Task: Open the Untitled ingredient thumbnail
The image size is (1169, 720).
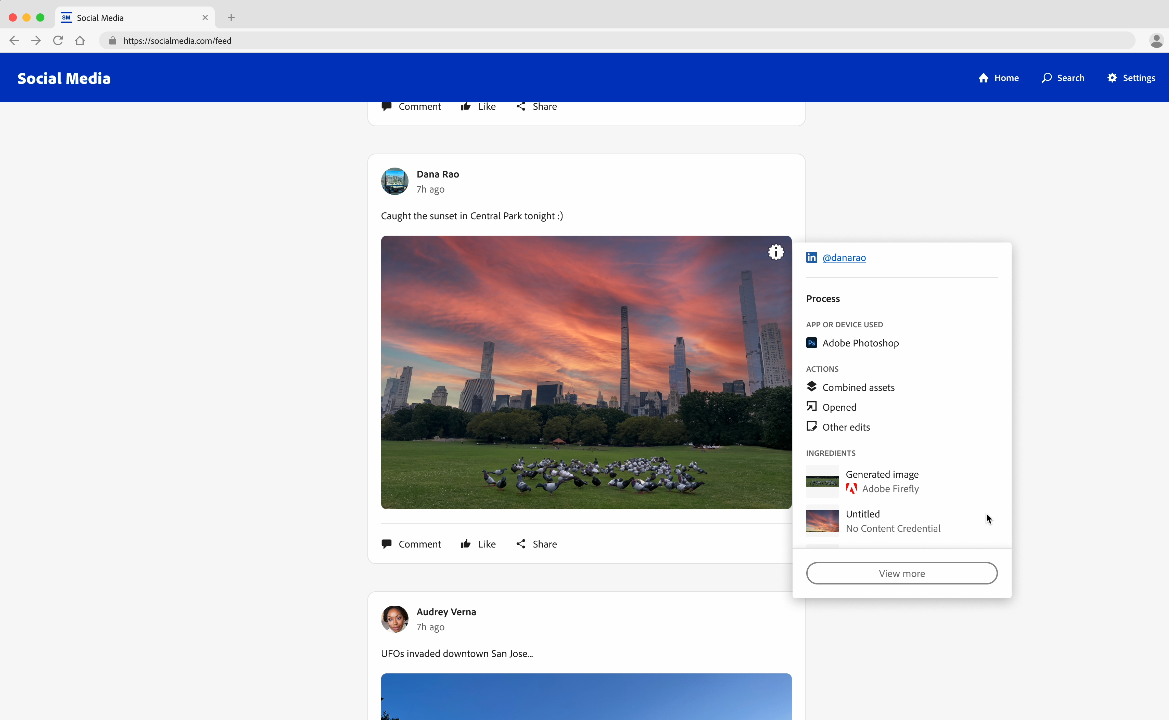Action: (822, 521)
